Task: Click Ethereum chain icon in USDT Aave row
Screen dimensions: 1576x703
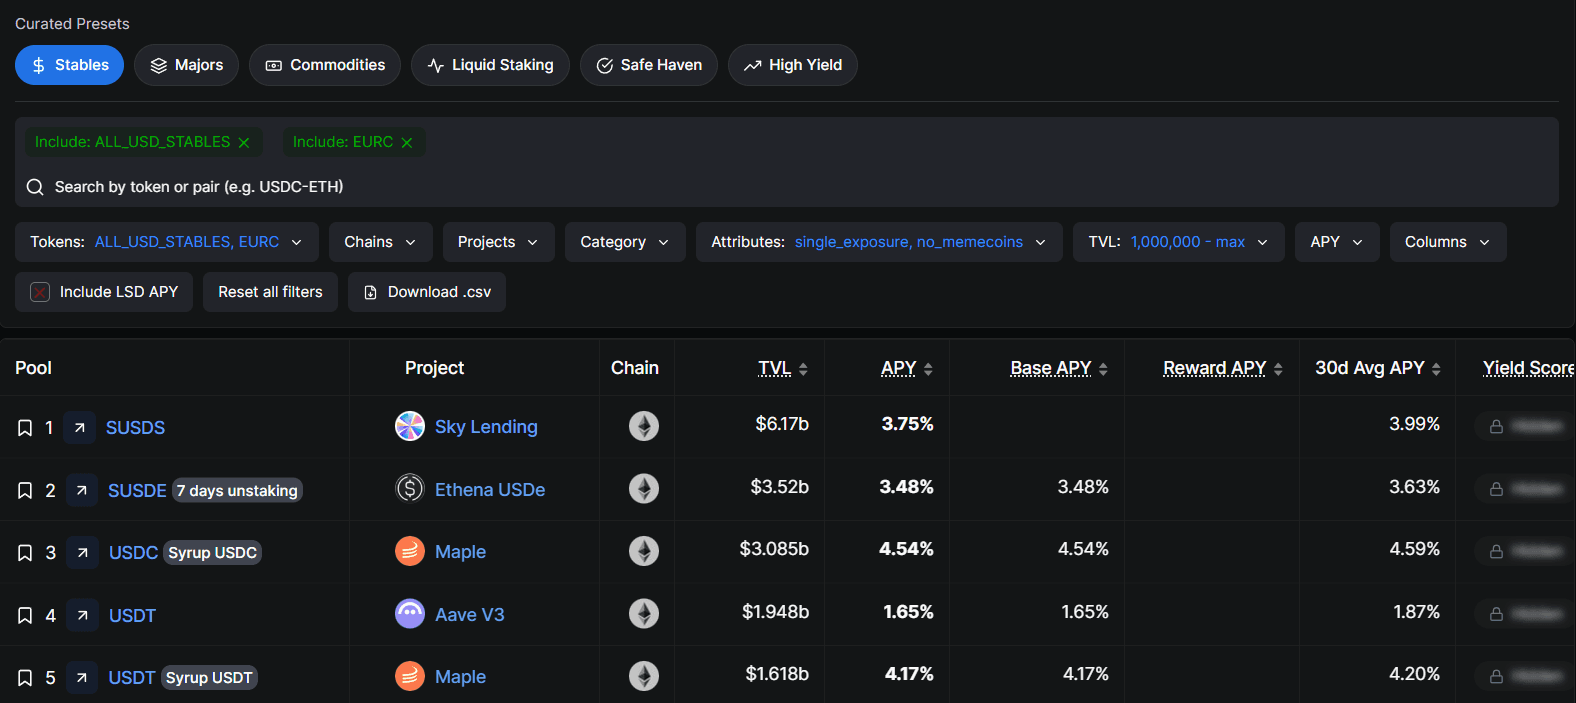Action: click(644, 613)
